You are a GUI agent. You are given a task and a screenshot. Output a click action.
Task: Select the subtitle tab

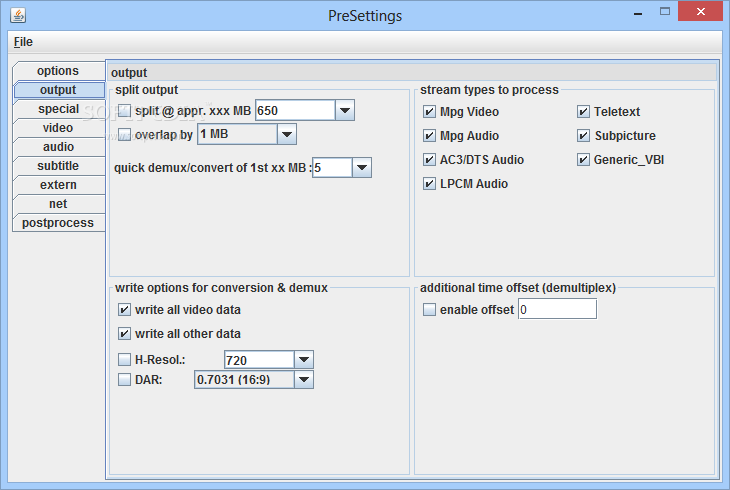[58, 166]
